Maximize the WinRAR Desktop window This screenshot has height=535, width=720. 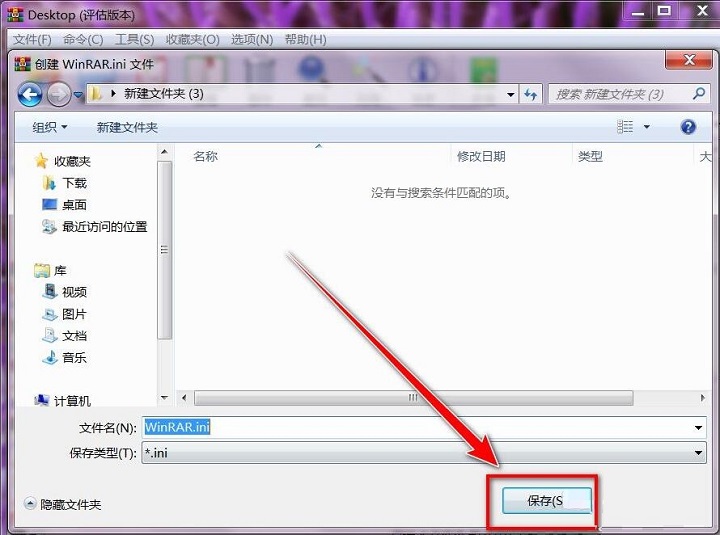(664, 11)
